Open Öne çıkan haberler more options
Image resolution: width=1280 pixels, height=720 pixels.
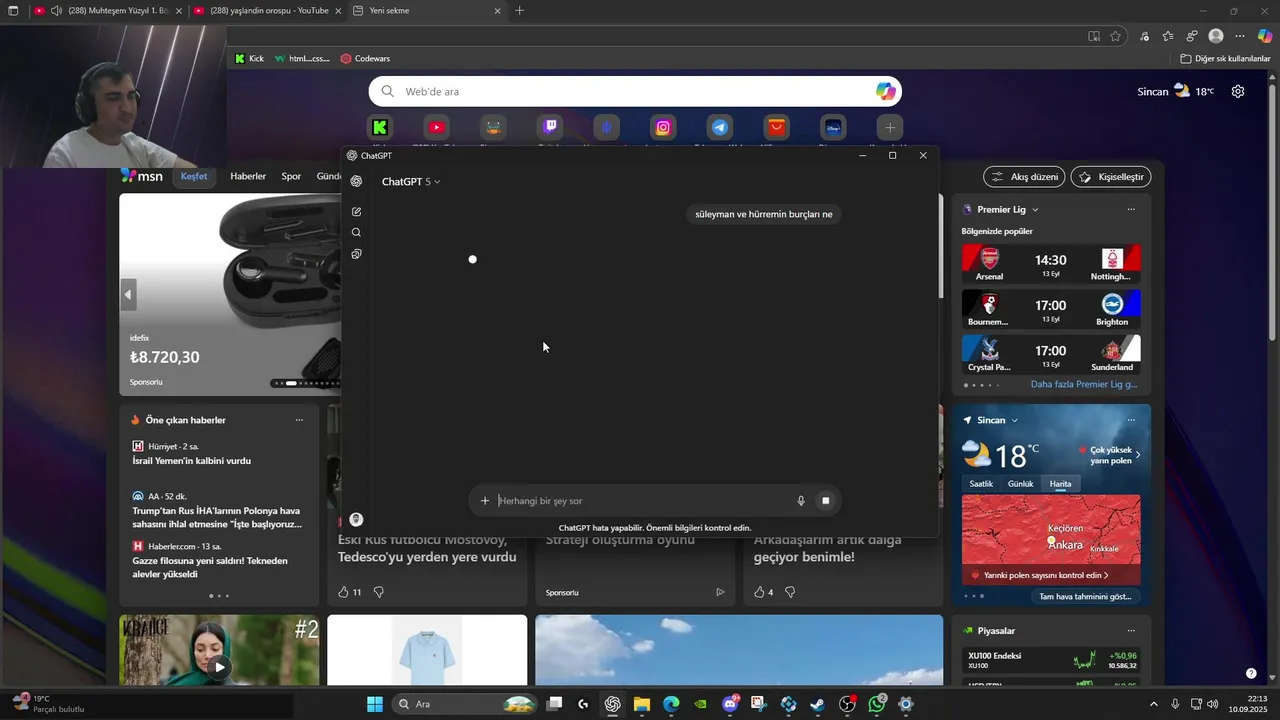click(299, 420)
